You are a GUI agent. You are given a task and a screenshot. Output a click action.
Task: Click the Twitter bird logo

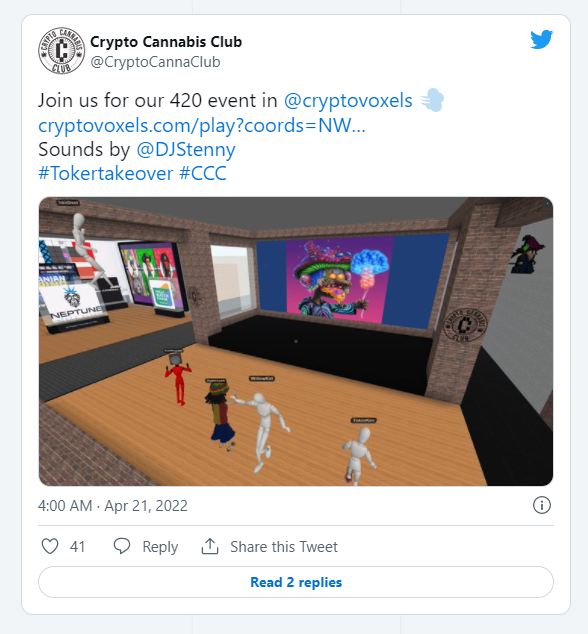pos(541,39)
